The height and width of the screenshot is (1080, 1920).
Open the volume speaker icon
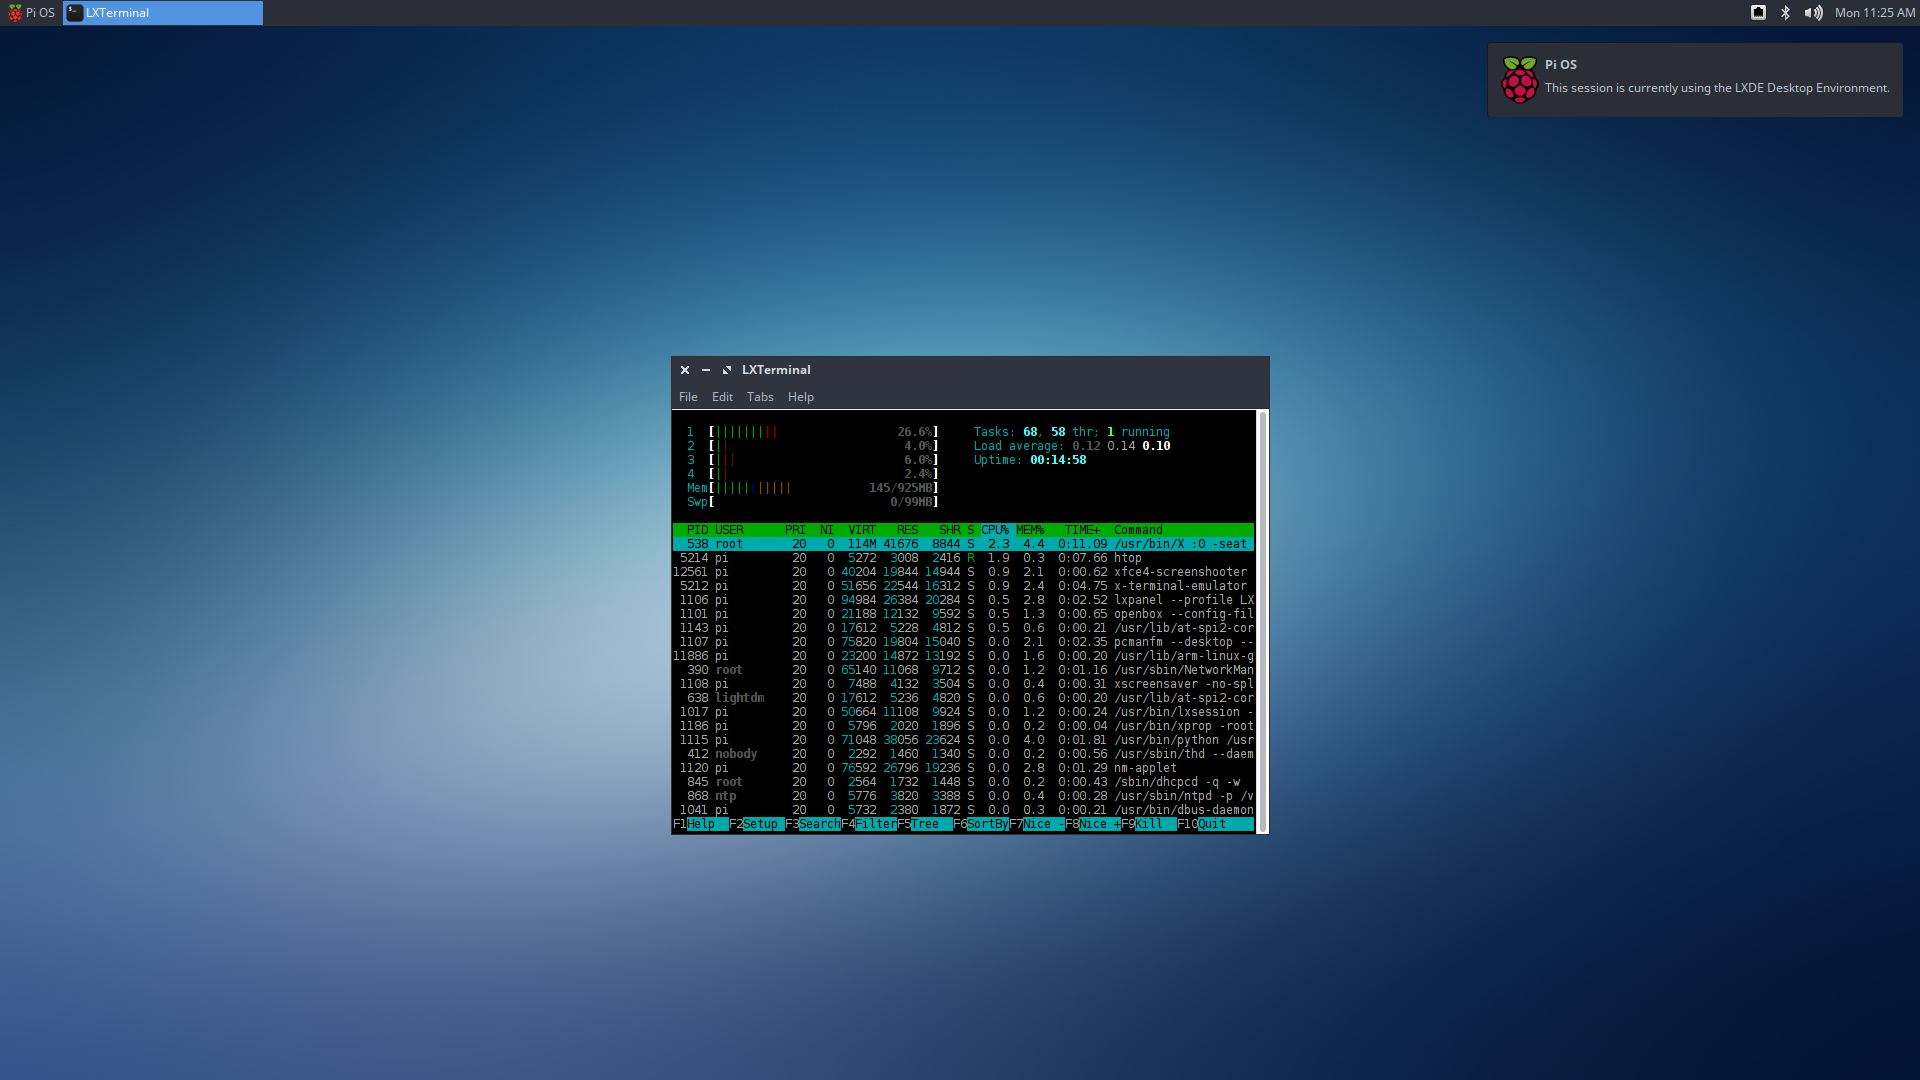pos(1813,13)
